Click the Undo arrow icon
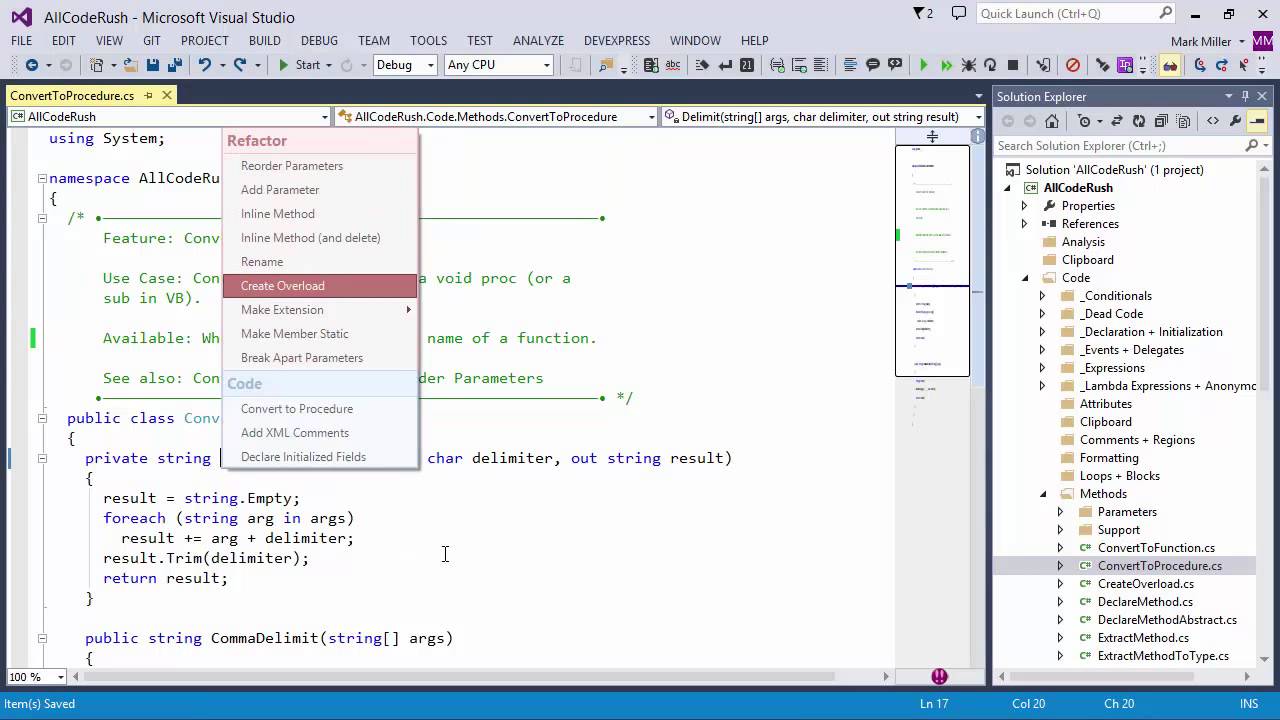The image size is (1280, 720). pos(204,65)
